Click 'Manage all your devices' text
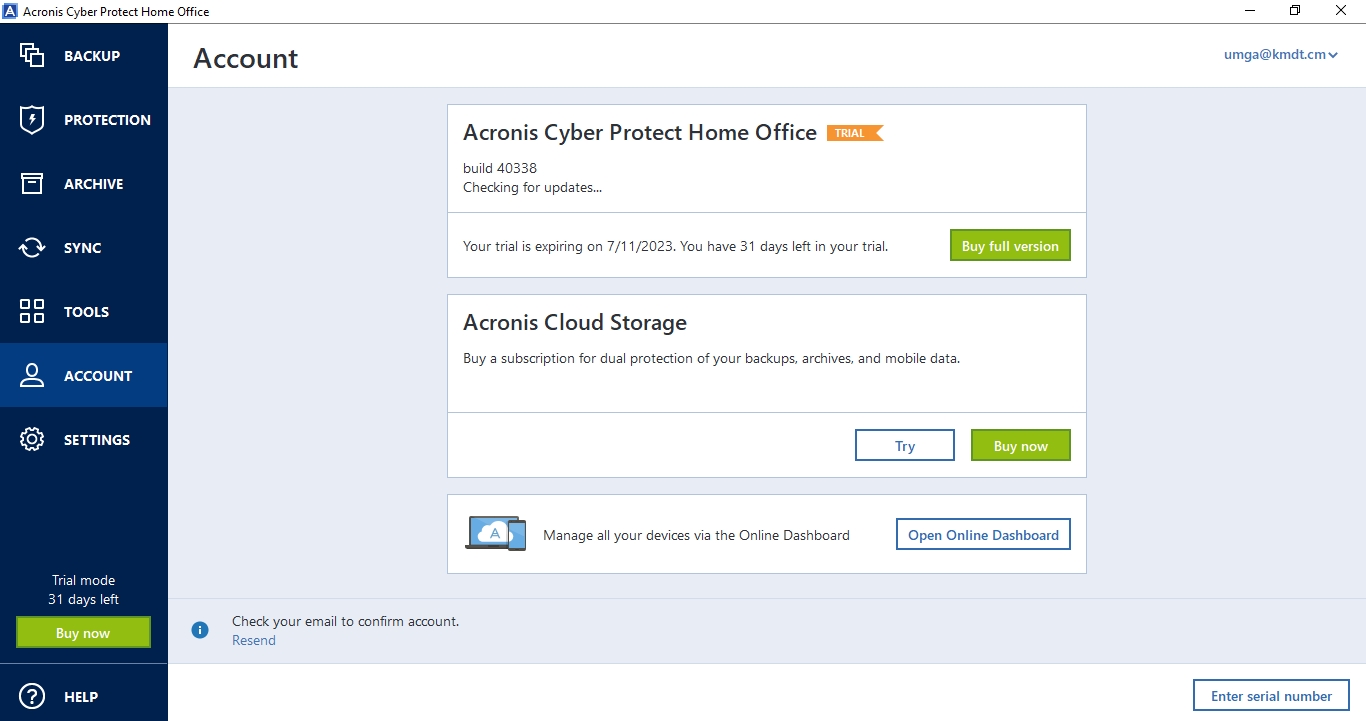Image resolution: width=1366 pixels, height=721 pixels. [696, 535]
